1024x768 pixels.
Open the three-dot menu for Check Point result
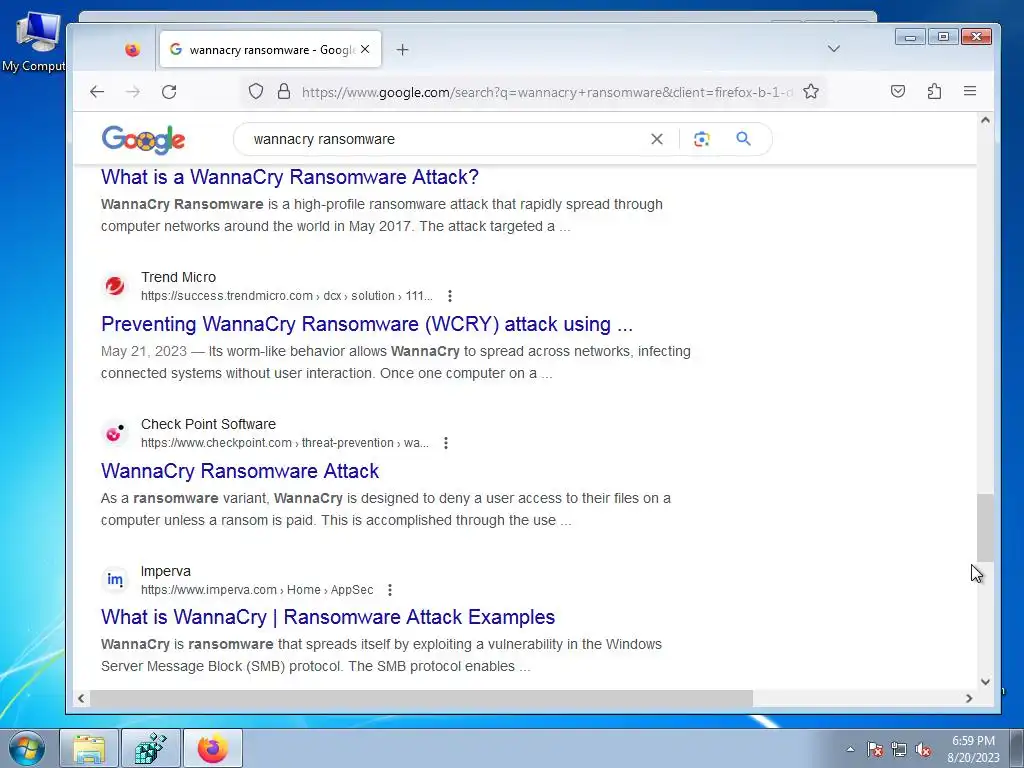tap(445, 443)
